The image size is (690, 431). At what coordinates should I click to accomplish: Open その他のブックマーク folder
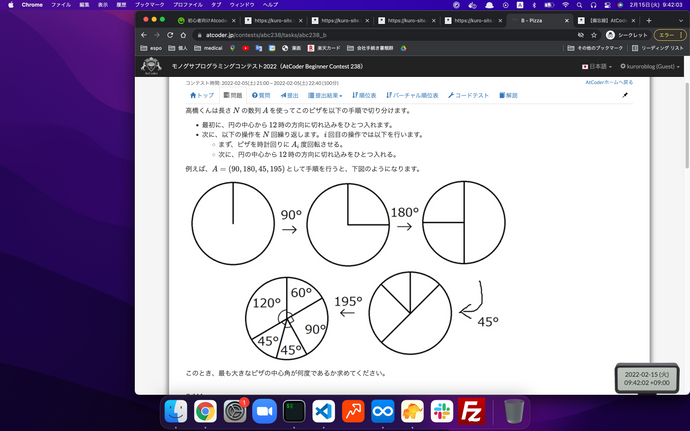pos(595,48)
